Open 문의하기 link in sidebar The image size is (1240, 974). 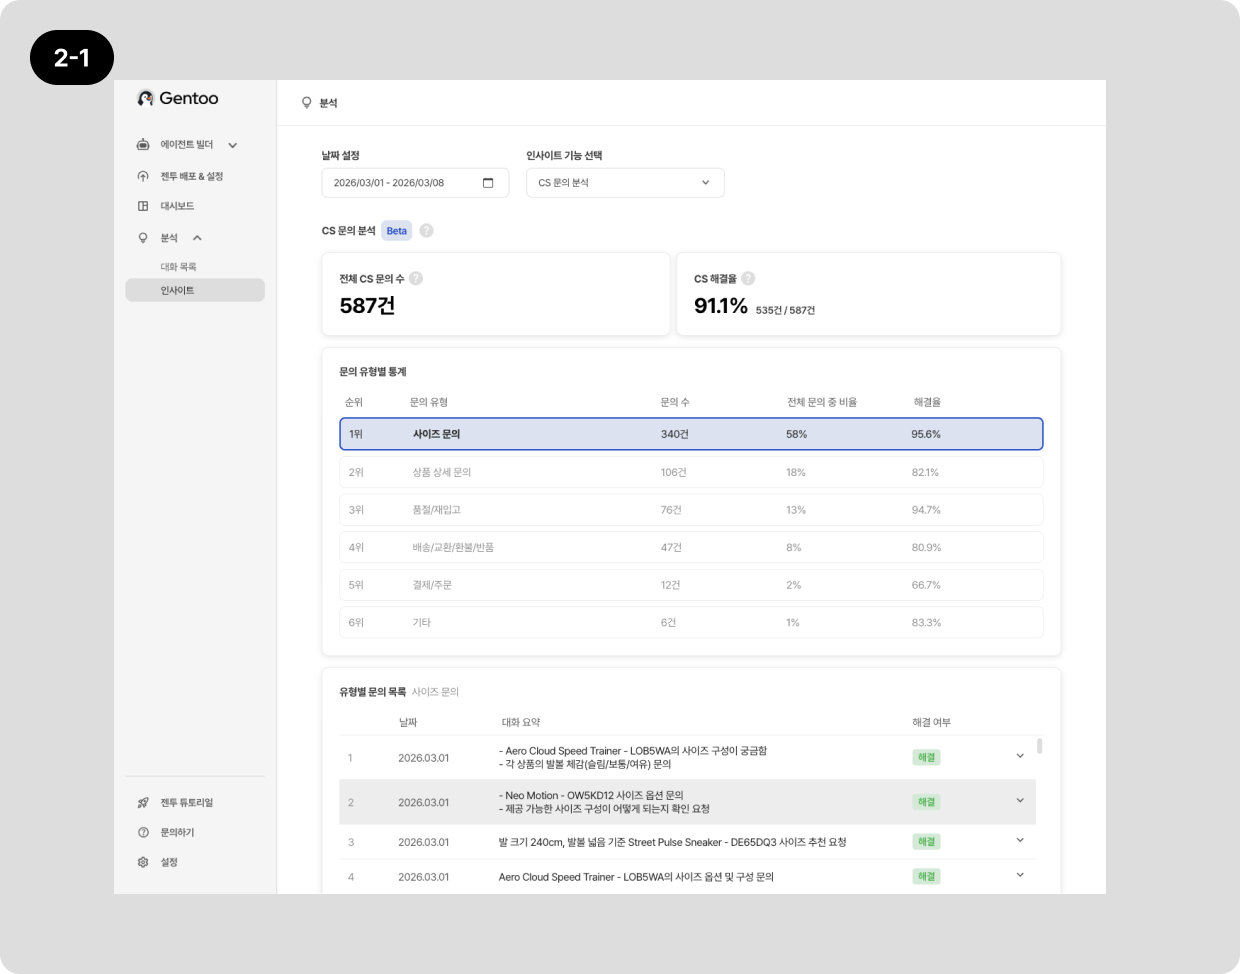pyautogui.click(x=177, y=832)
